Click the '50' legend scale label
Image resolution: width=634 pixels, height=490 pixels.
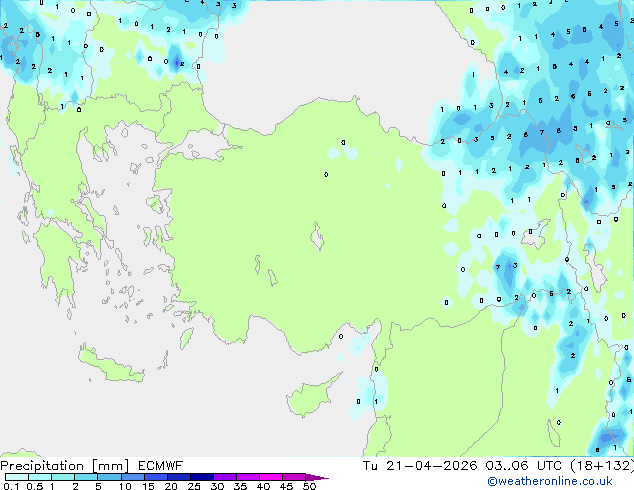(x=309, y=486)
